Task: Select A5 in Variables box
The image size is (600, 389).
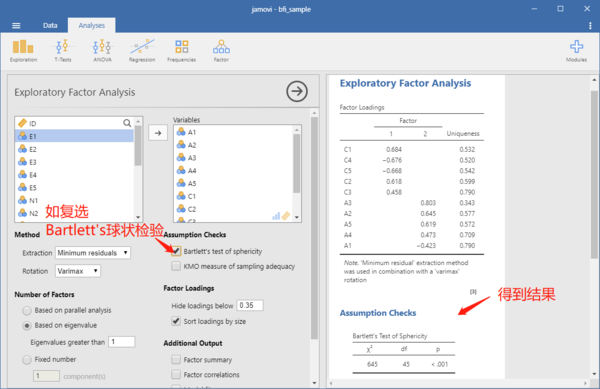Action: click(x=233, y=184)
